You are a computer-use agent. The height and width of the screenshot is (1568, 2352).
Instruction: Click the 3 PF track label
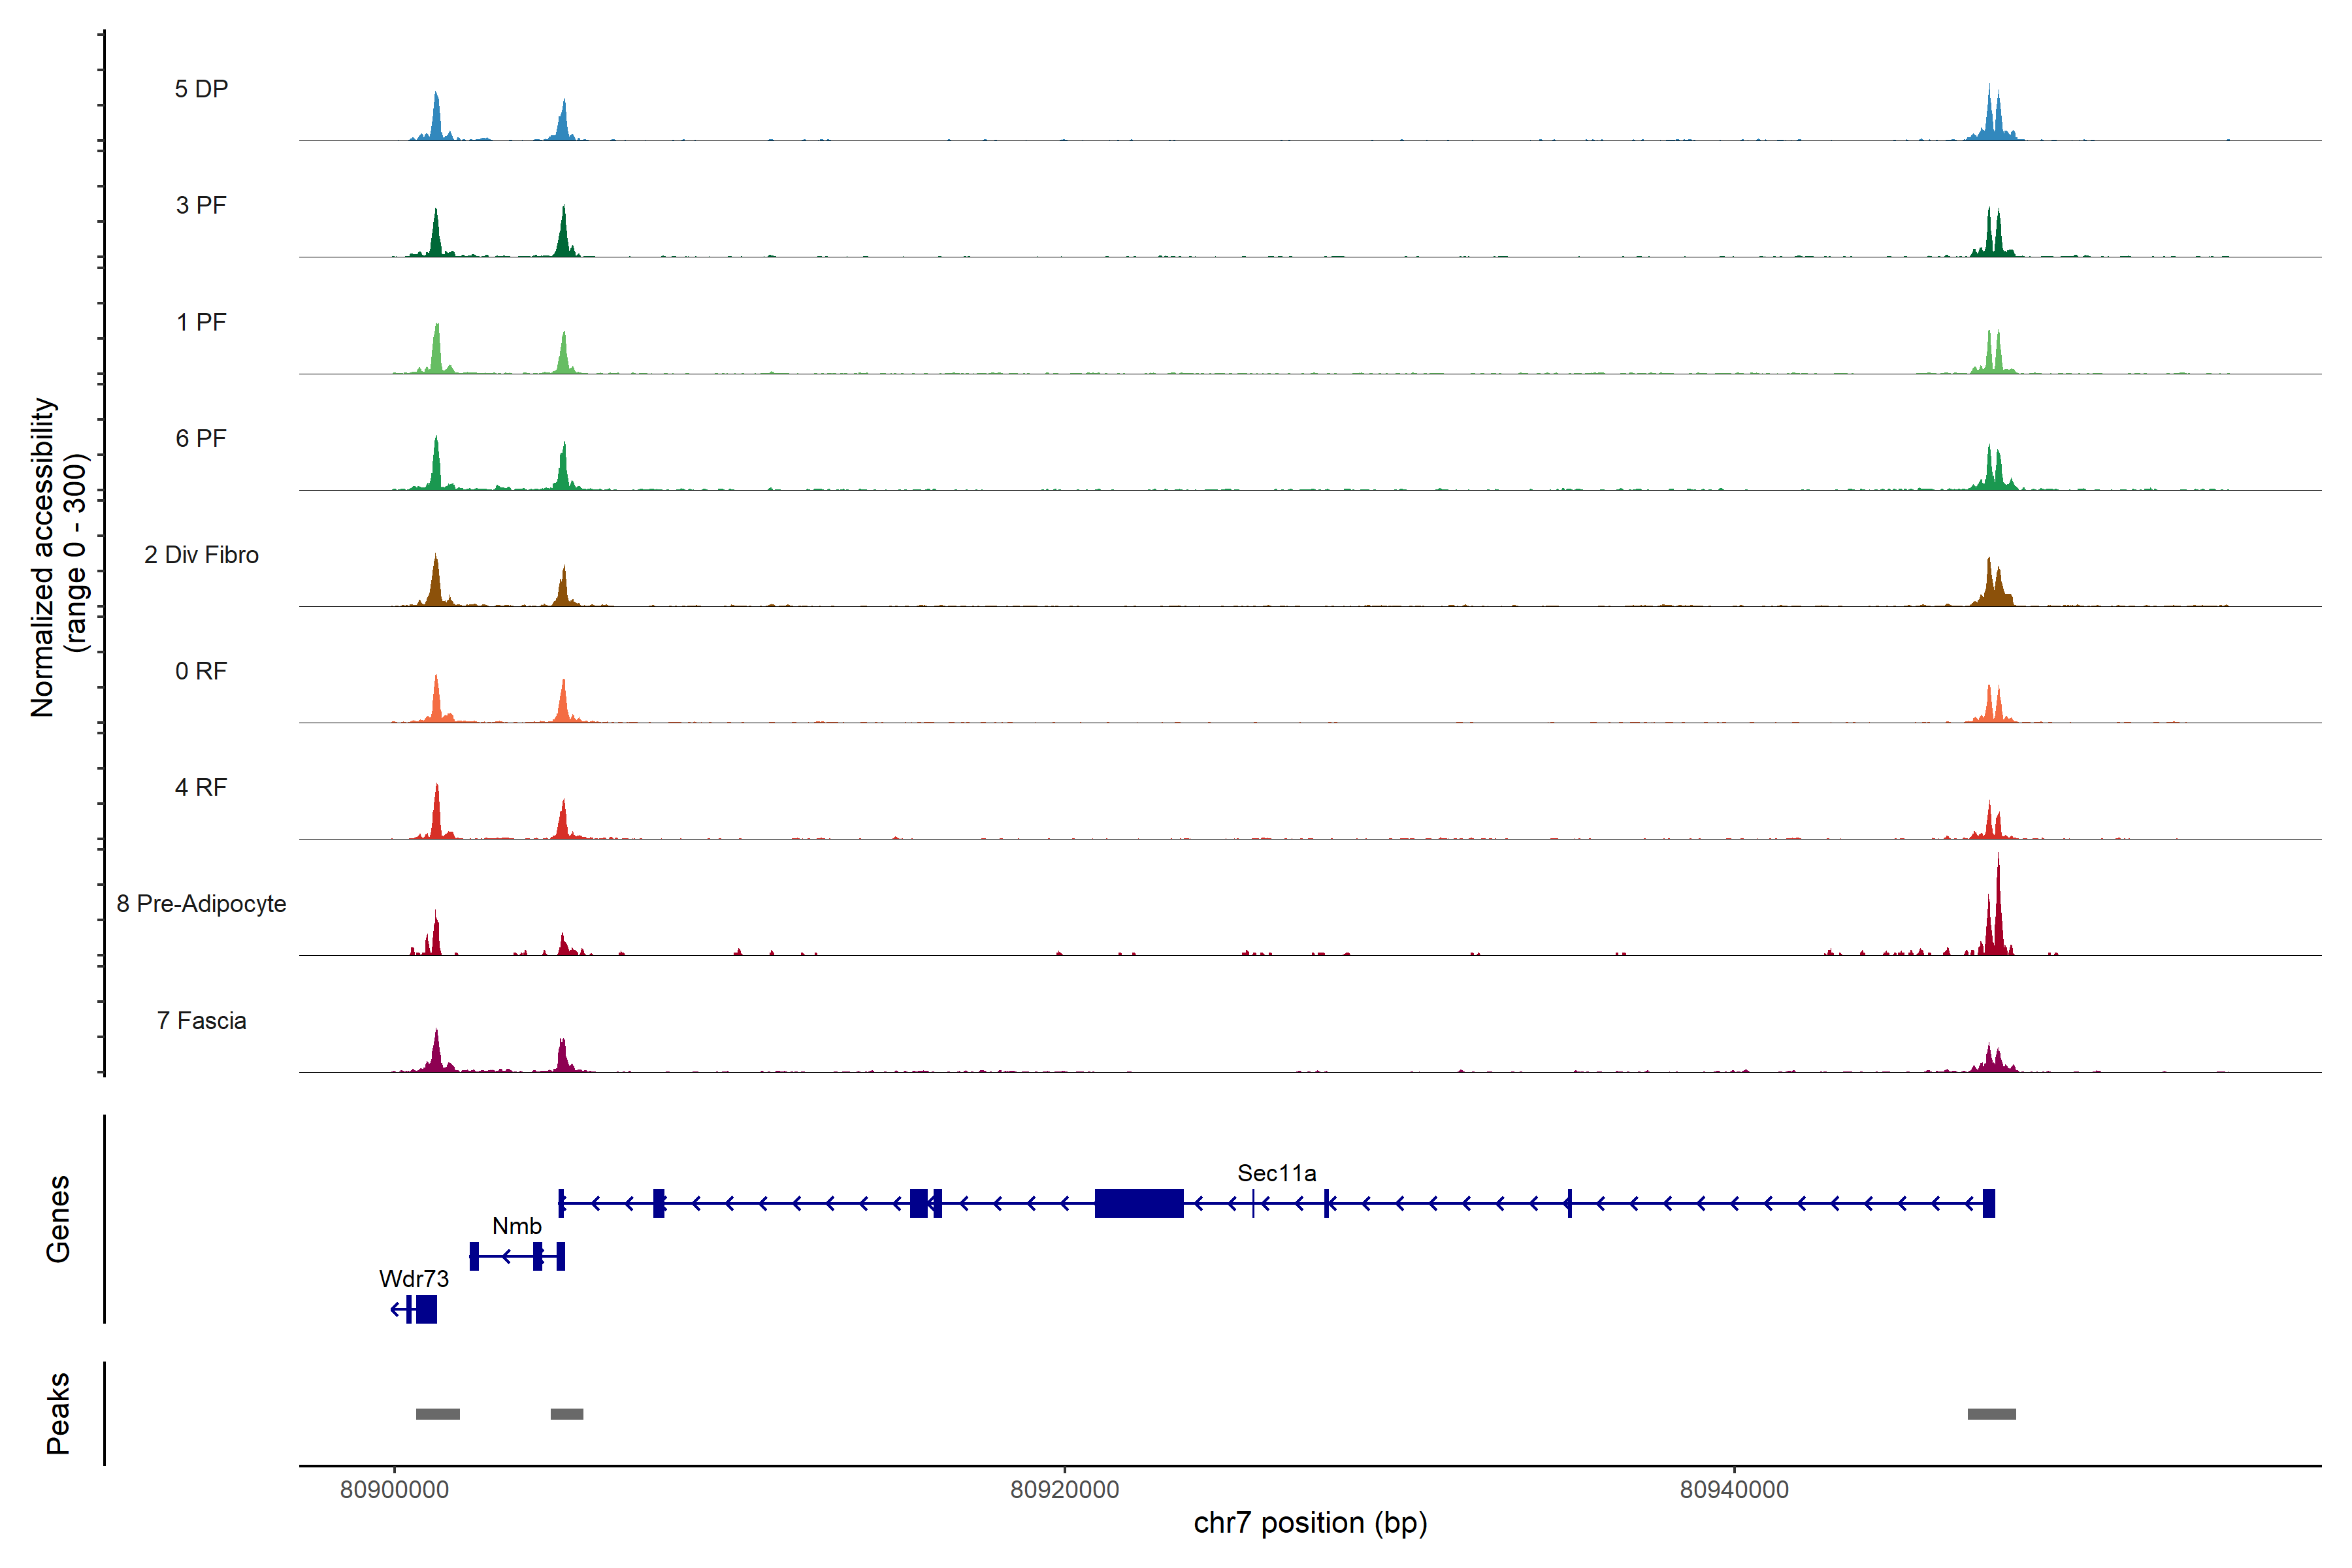201,205
